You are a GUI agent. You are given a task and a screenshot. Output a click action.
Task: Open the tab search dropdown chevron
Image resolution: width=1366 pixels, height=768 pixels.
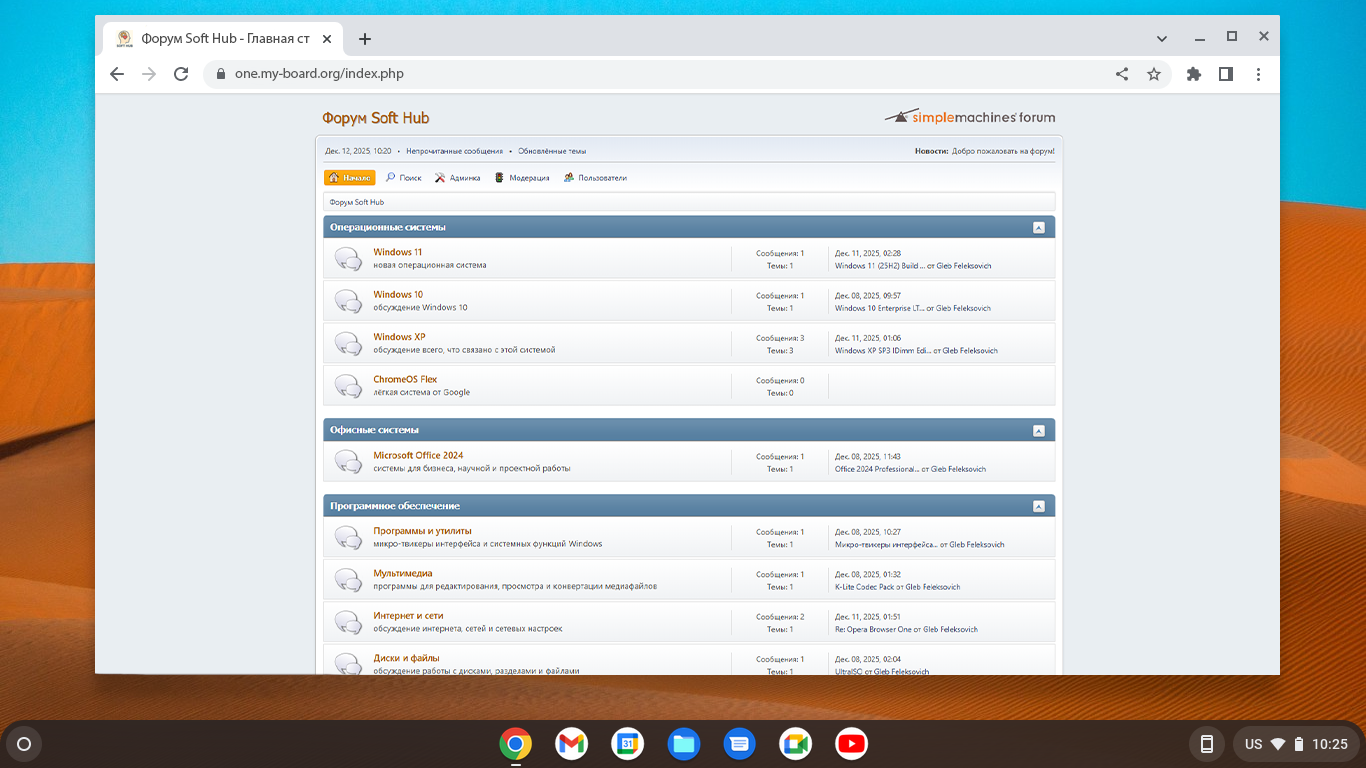[1162, 39]
